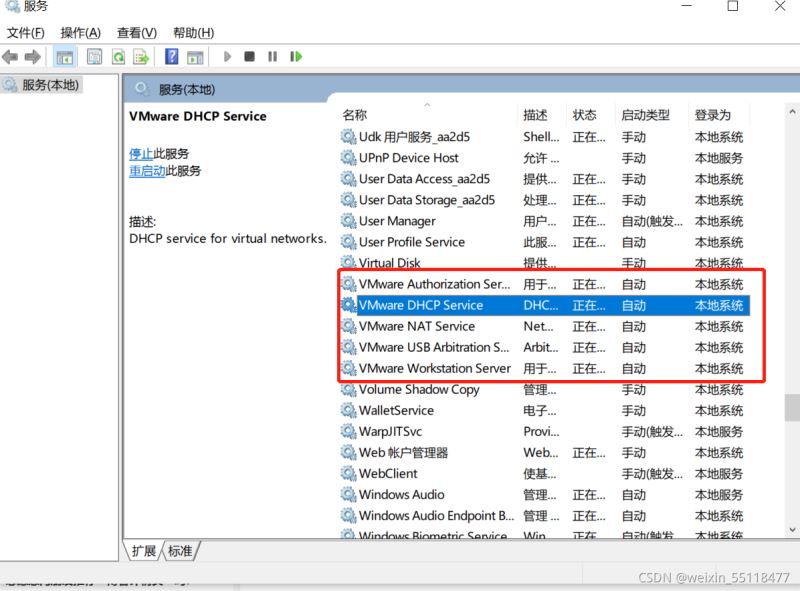Click 本地服务 login cell of Windows Audio

pyautogui.click(x=719, y=495)
